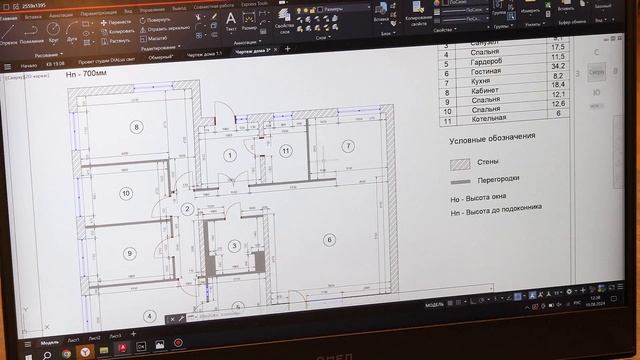Switch to the Обмерный drawing tab
640x360 pixels.
tap(160, 58)
